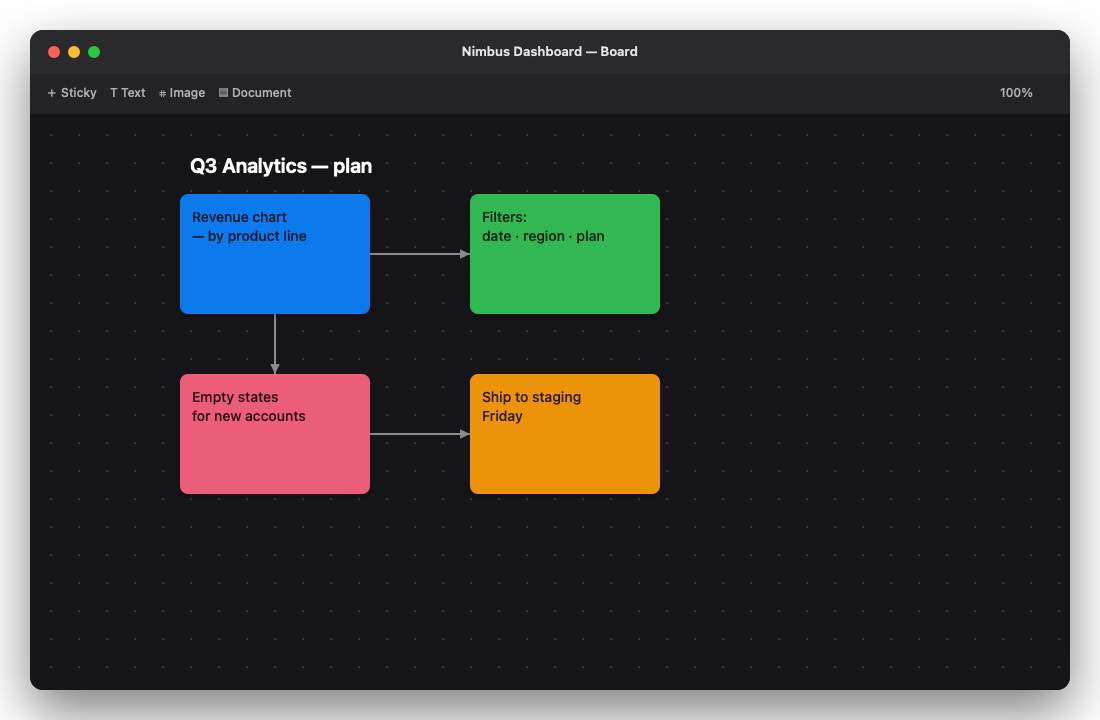Maximize the window with the green button
Screen dimensions: 1100x720
[94, 52]
